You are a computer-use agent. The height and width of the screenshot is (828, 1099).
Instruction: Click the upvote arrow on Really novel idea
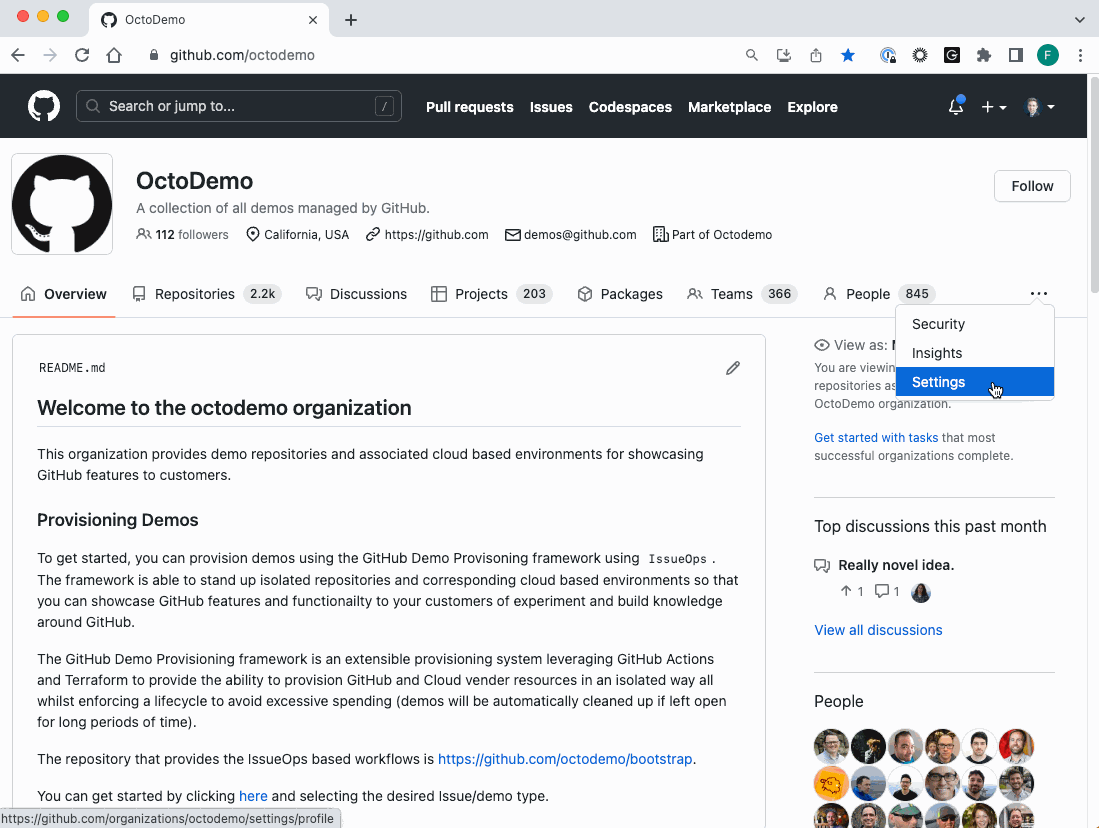point(846,590)
